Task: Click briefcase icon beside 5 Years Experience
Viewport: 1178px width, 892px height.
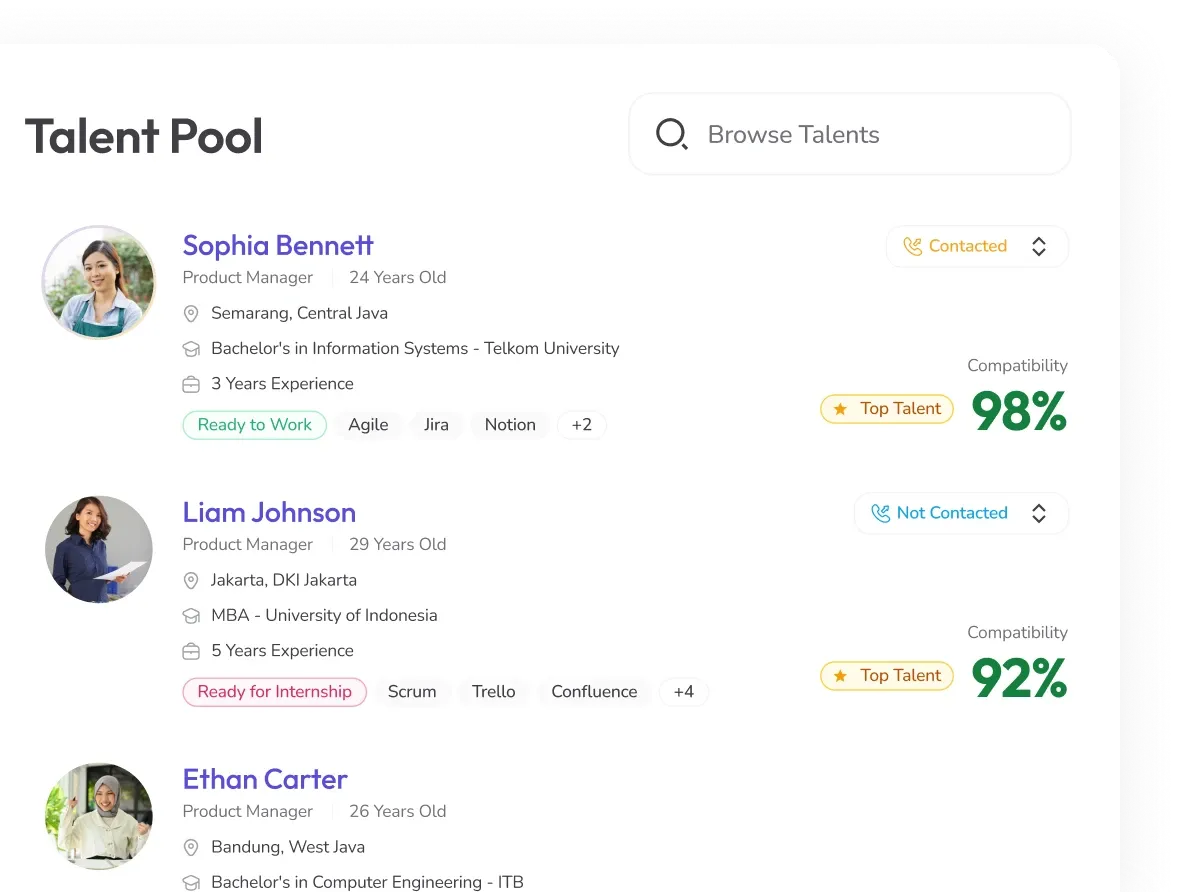Action: [192, 652]
